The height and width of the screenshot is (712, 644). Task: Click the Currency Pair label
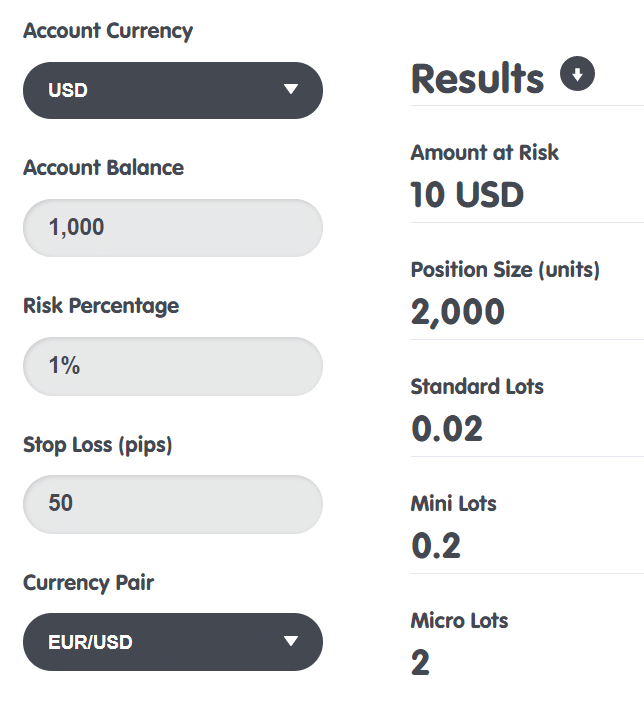pyautogui.click(x=89, y=583)
